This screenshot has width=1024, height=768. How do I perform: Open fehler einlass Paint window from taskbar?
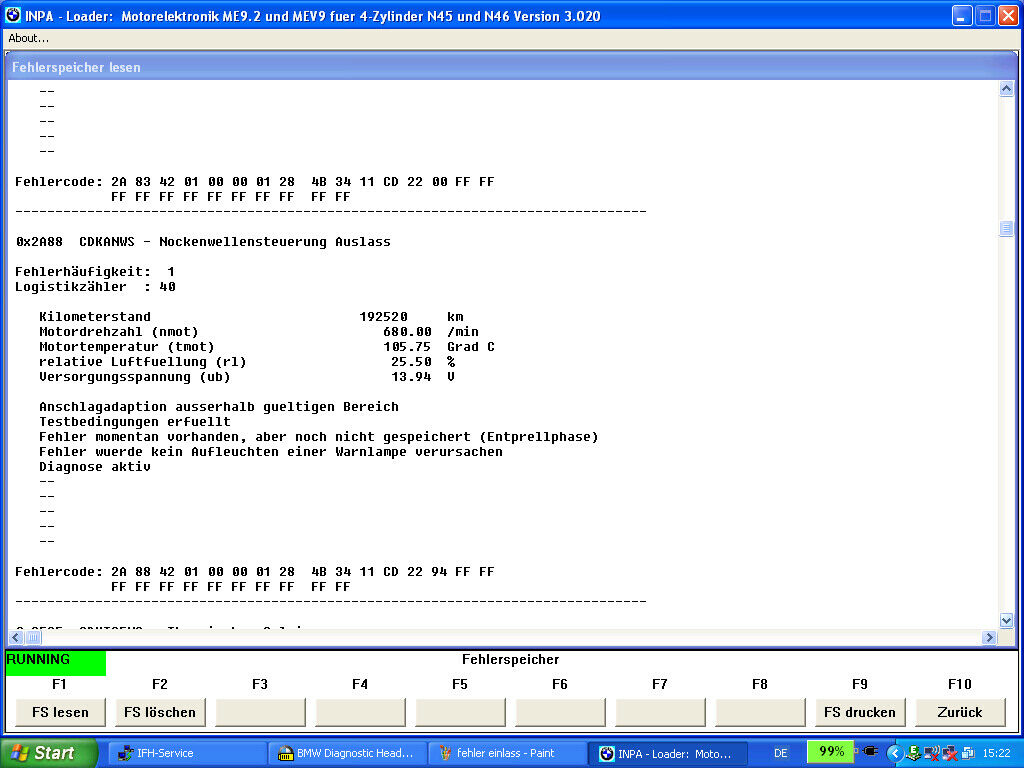(x=506, y=753)
